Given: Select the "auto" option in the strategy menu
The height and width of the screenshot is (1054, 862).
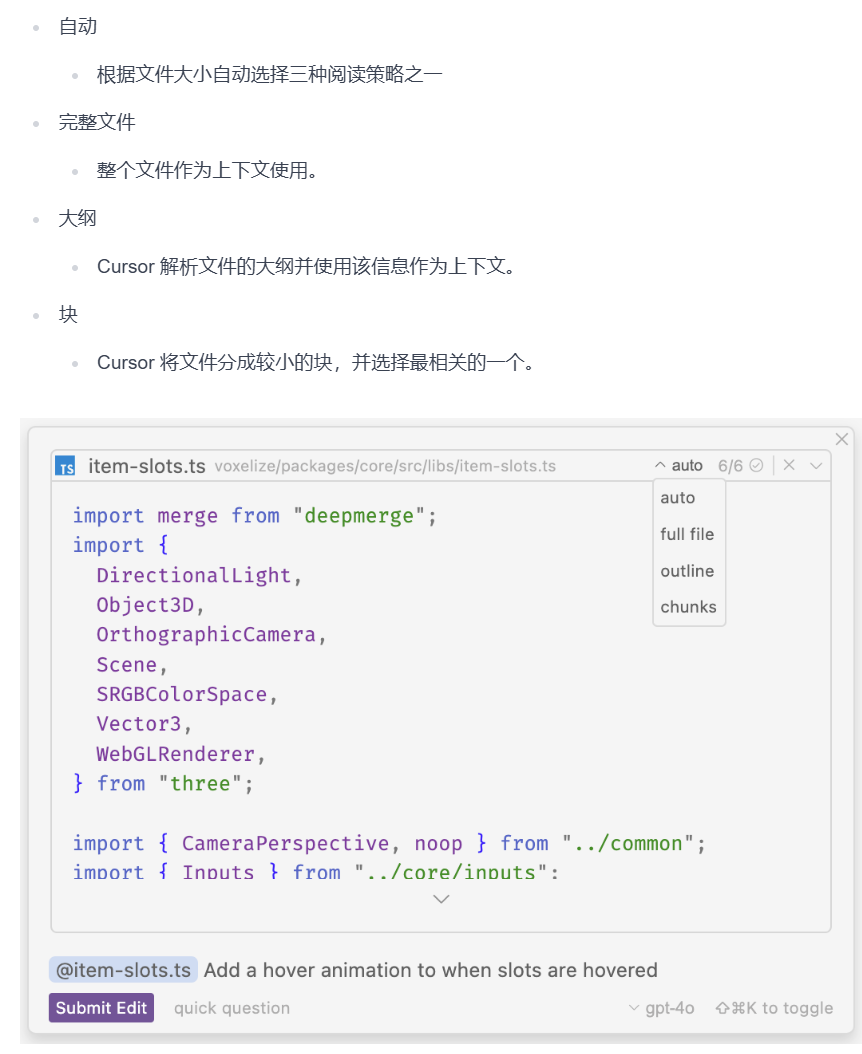Looking at the screenshot, I should tap(678, 498).
